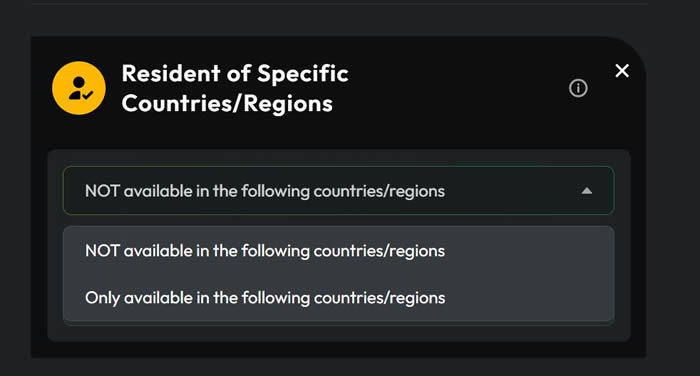Close the Resident of Specific Countries/Regions panel
700x376 pixels.
pyautogui.click(x=622, y=71)
